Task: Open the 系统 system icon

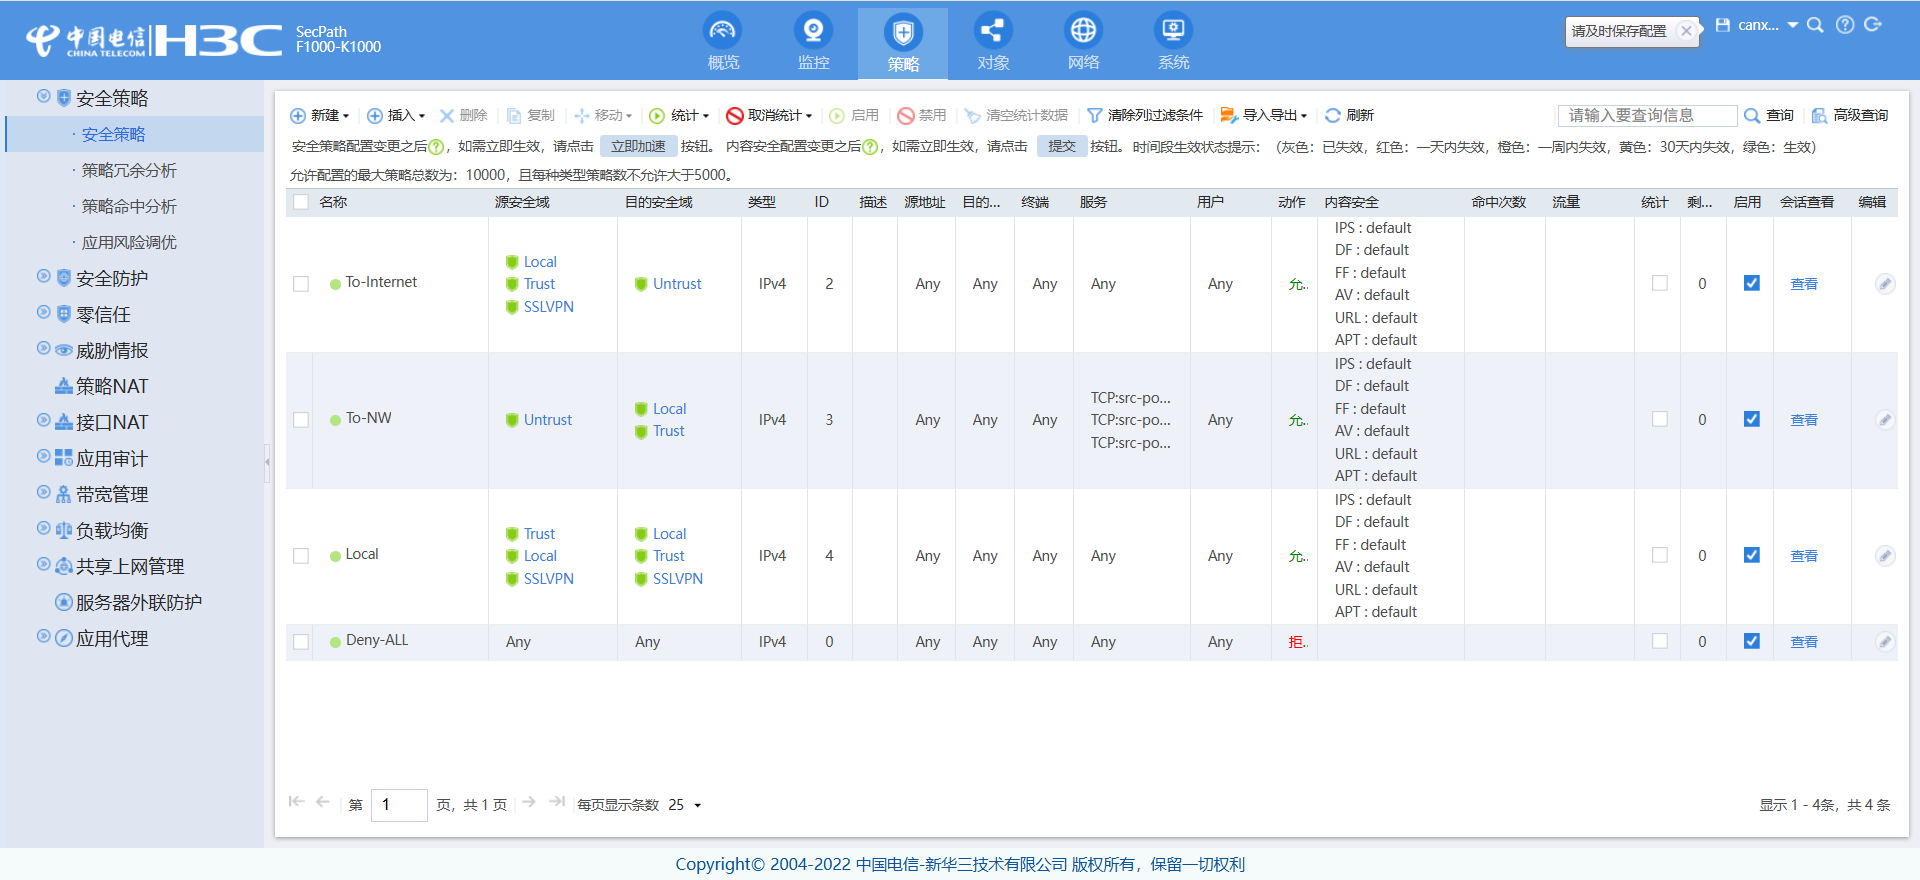Action: point(1173,31)
